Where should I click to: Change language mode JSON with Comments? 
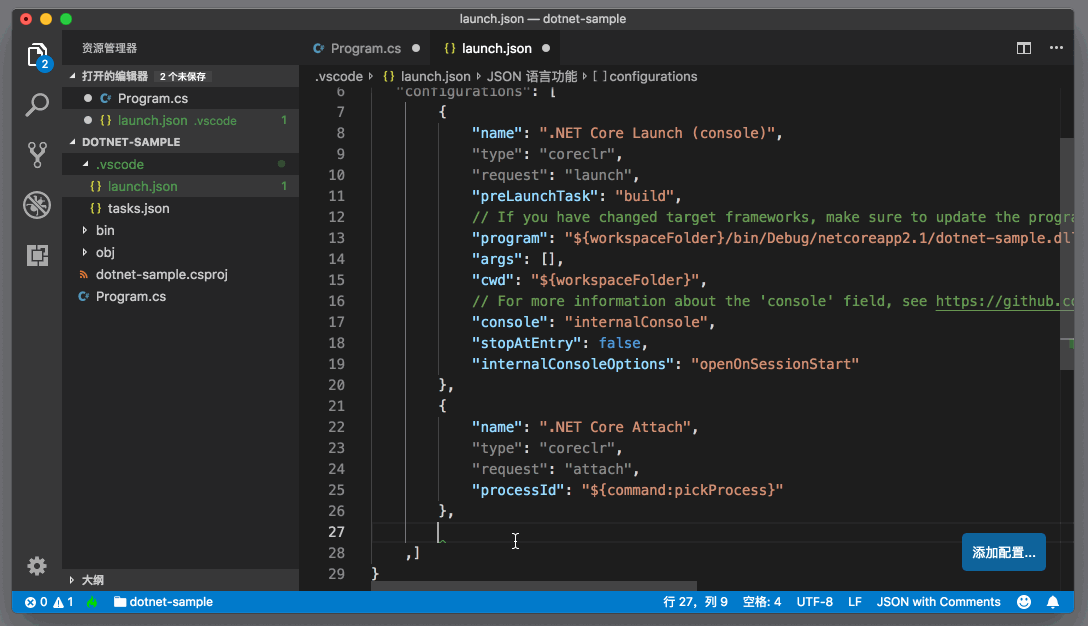[938, 602]
